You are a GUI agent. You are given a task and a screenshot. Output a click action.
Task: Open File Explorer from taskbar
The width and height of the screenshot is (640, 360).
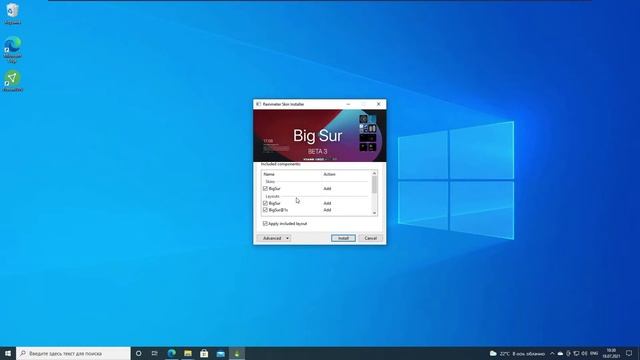pyautogui.click(x=188, y=353)
